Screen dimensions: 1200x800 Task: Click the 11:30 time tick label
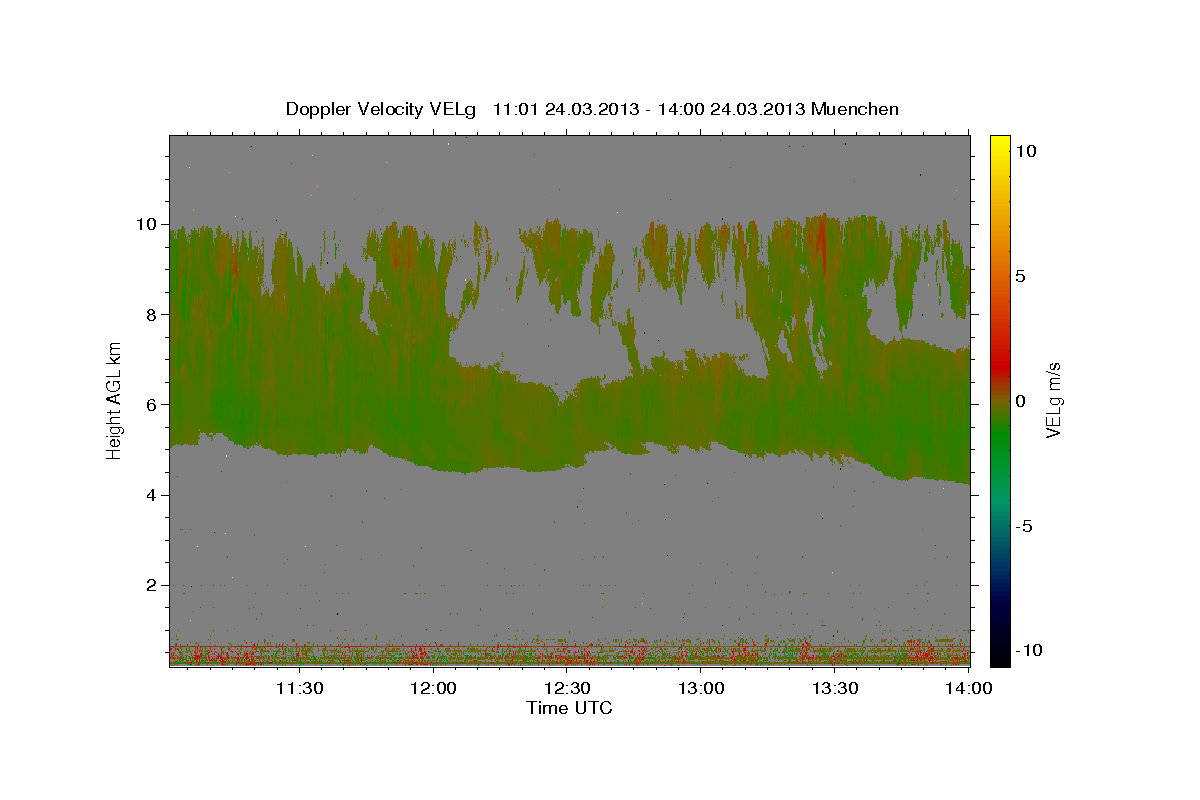[299, 688]
